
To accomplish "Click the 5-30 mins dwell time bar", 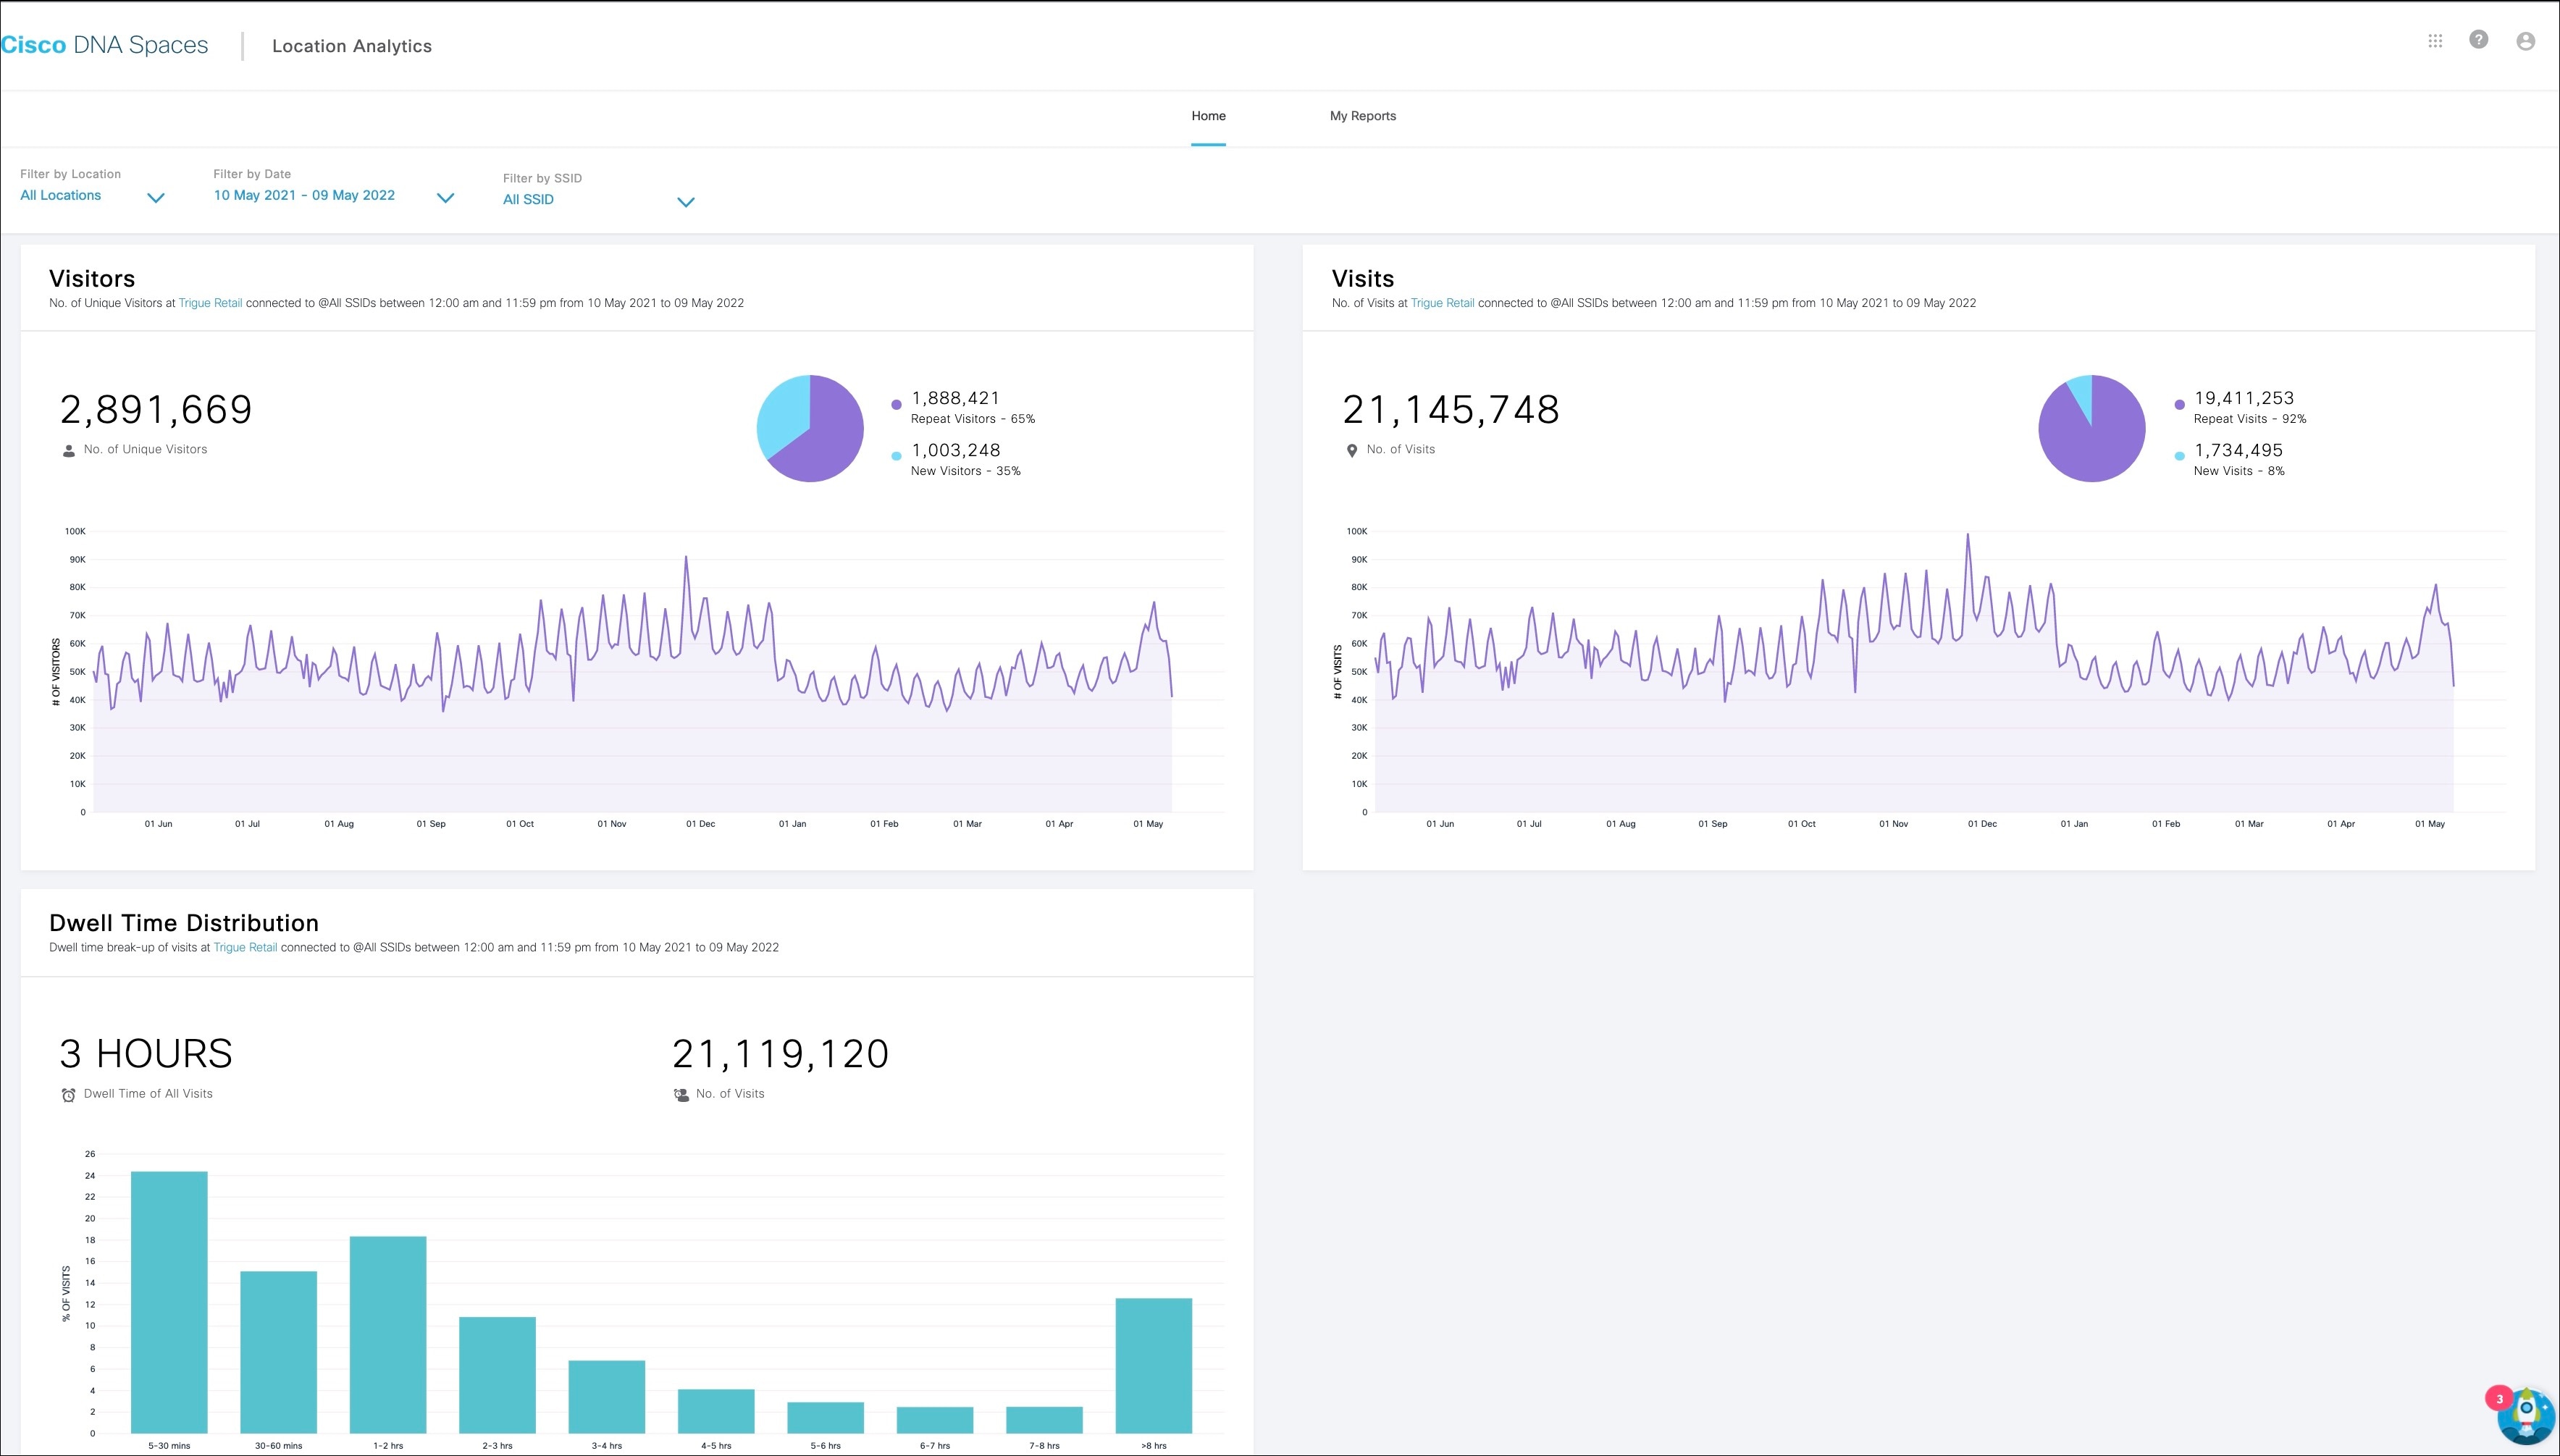I will [x=168, y=1300].
